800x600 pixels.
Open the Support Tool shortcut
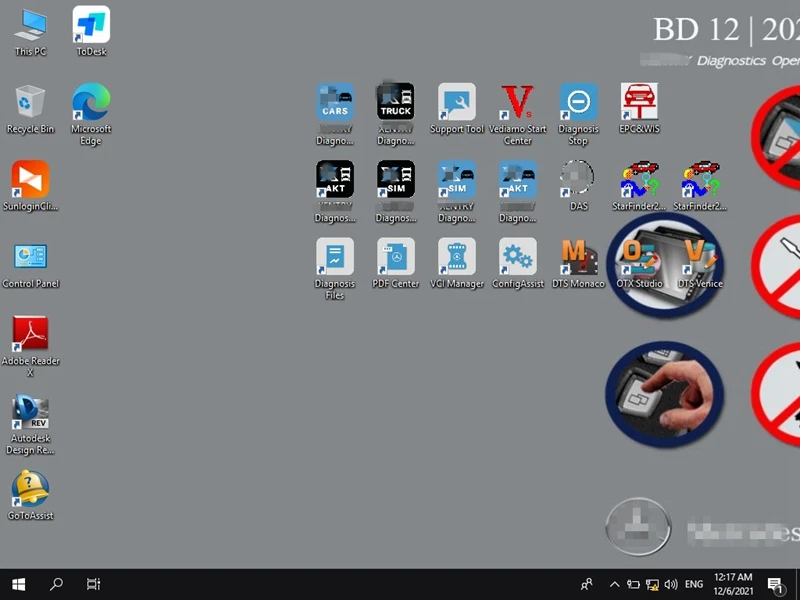(x=456, y=103)
